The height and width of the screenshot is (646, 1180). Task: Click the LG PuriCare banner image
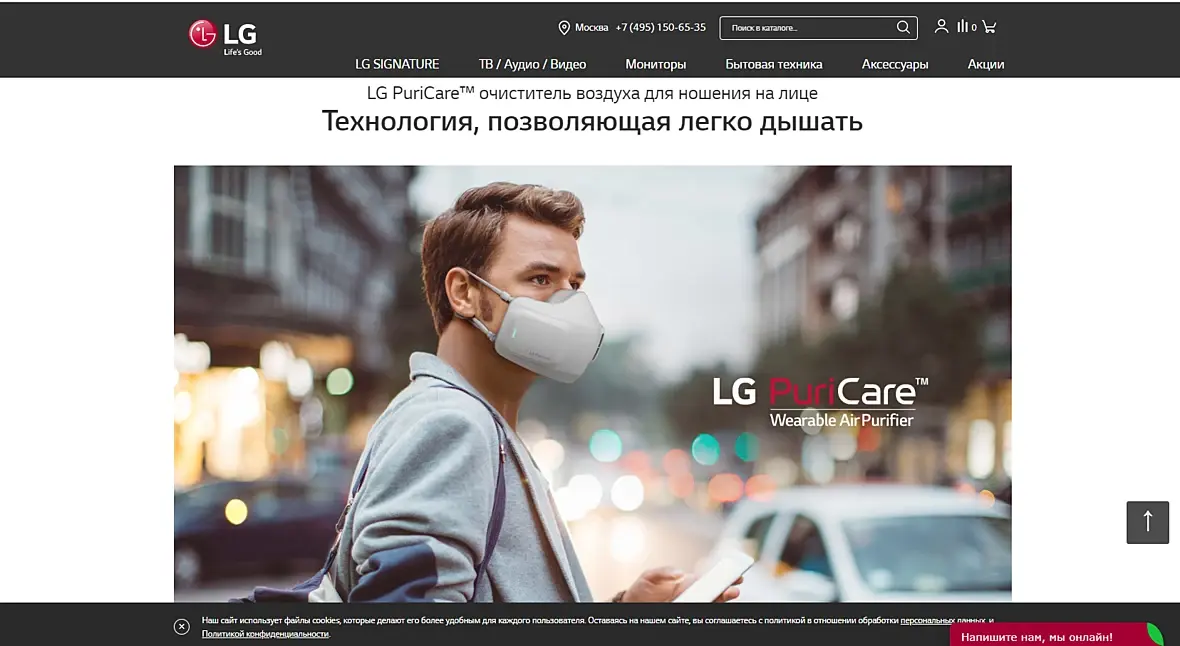tap(592, 384)
